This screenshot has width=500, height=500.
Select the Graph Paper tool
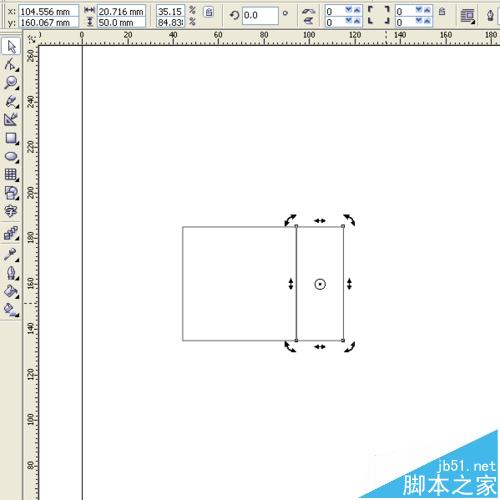click(x=11, y=174)
